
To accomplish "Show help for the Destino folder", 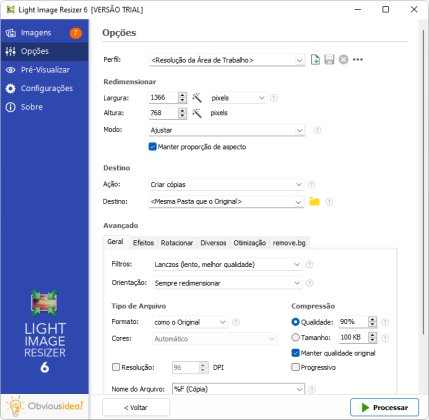I will [x=329, y=202].
